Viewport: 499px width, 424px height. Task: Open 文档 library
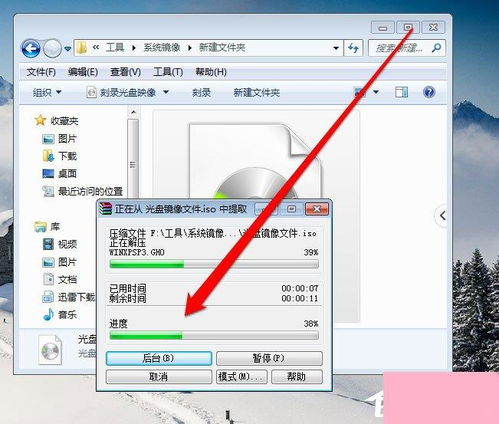pyautogui.click(x=67, y=279)
